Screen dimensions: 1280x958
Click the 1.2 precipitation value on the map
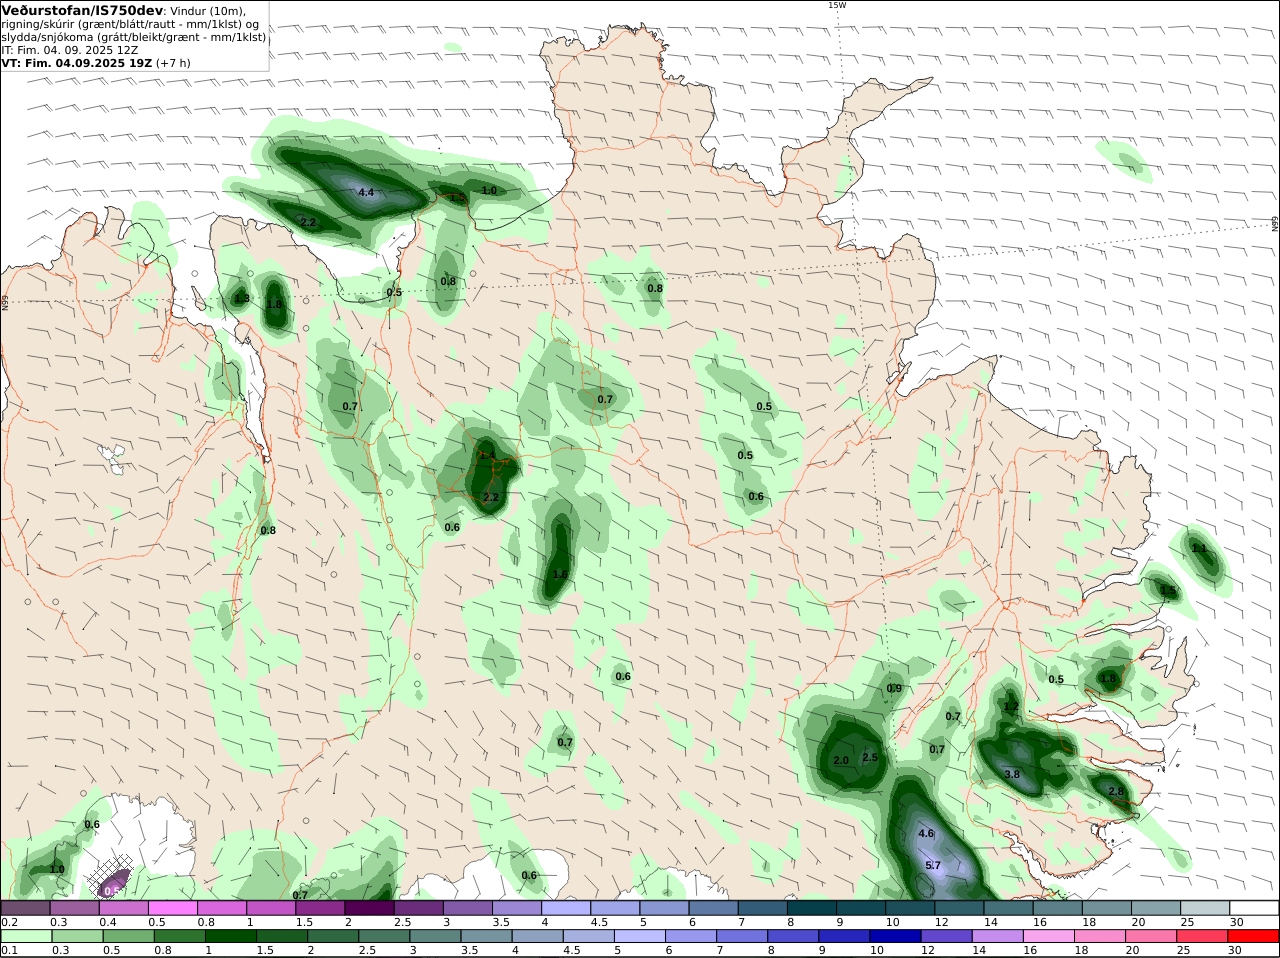point(1011,706)
